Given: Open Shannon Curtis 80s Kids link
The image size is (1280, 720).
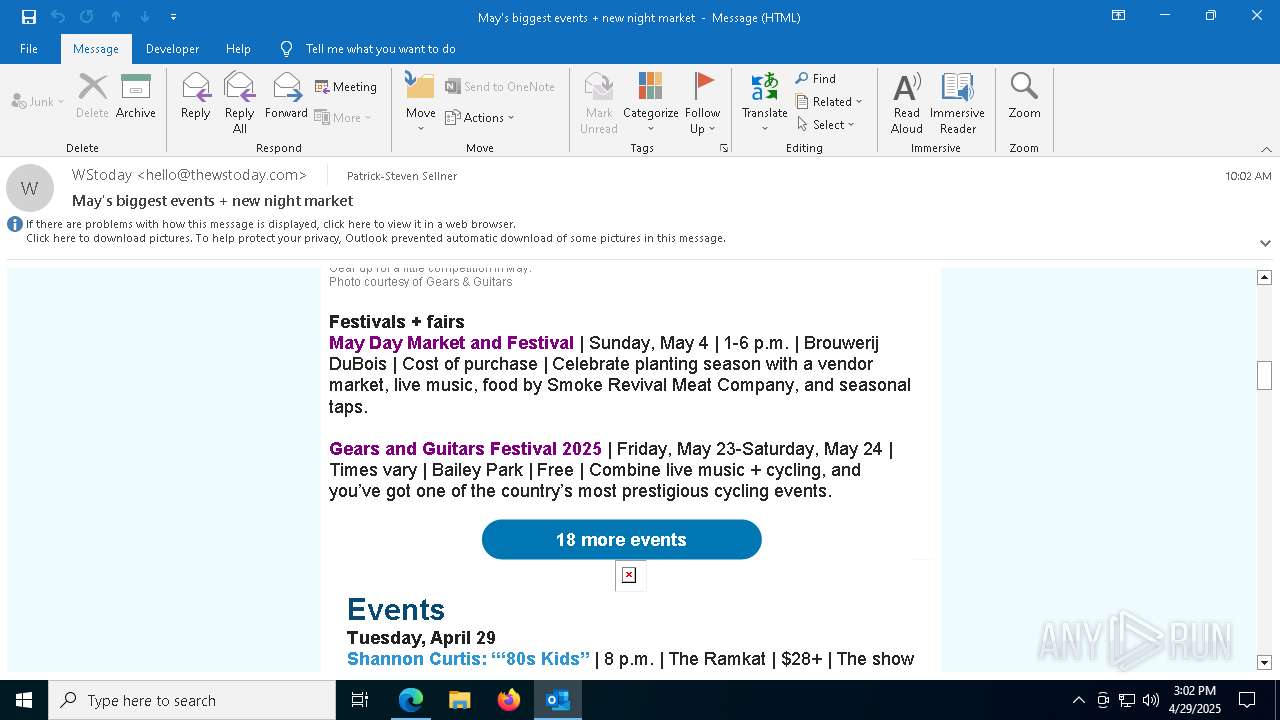Looking at the screenshot, I should (469, 659).
